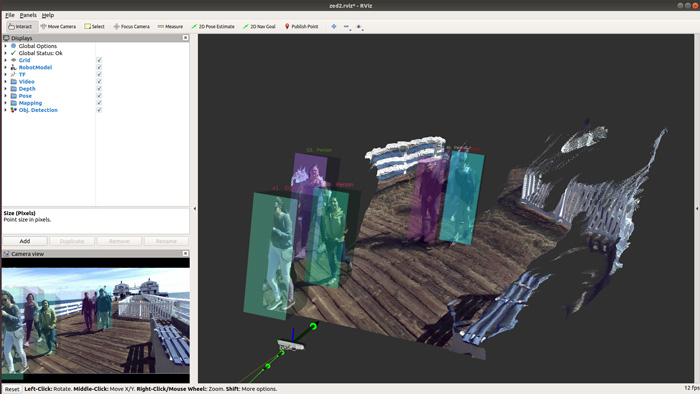Image resolution: width=700 pixels, height=394 pixels.
Task: Click the Camera view image
Action: (x=96, y=320)
